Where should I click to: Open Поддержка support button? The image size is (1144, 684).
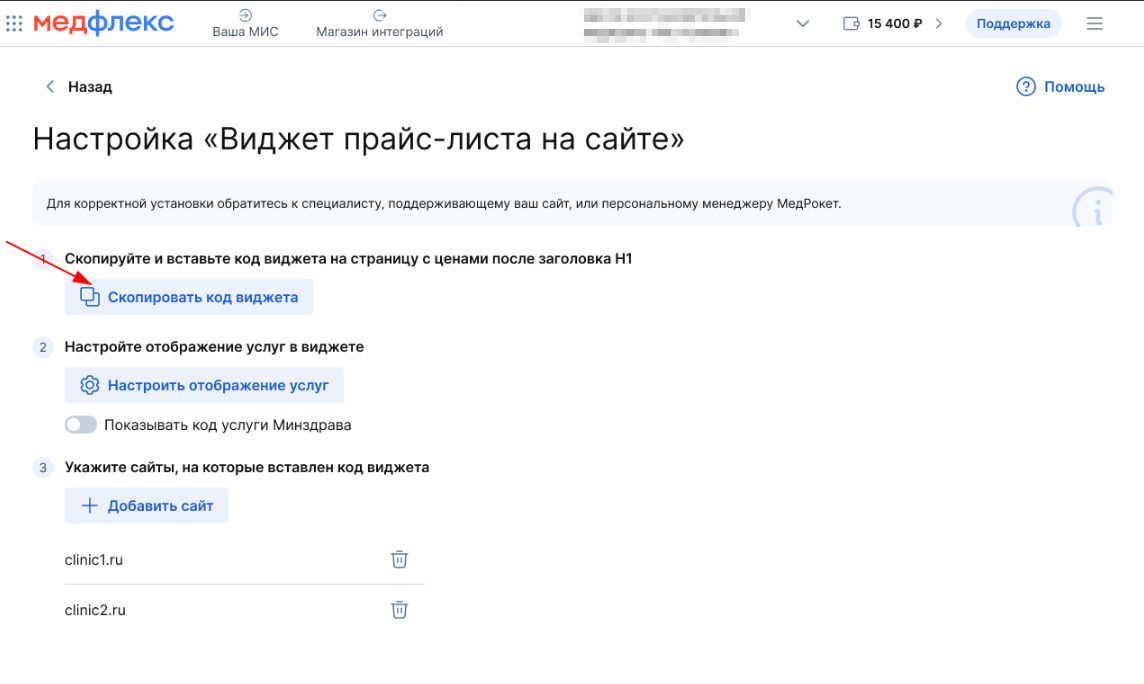pos(1013,24)
